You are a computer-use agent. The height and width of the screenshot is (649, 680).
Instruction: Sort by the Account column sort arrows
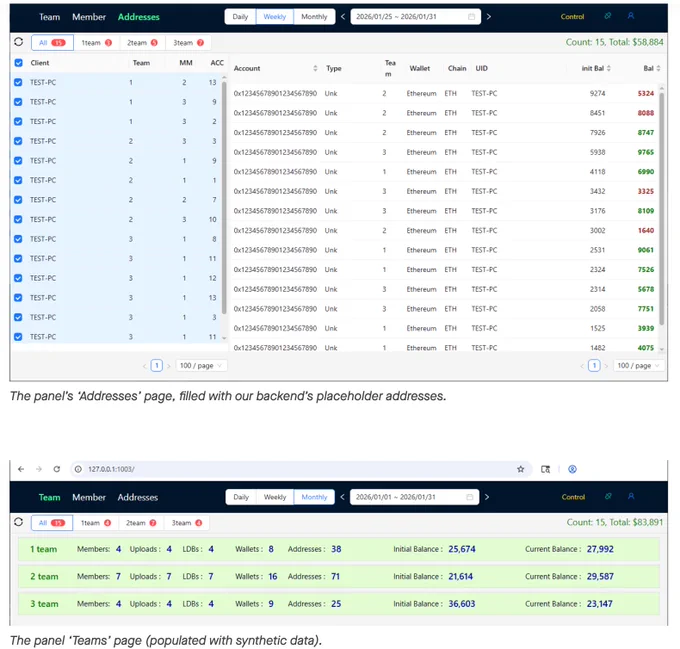[315, 68]
